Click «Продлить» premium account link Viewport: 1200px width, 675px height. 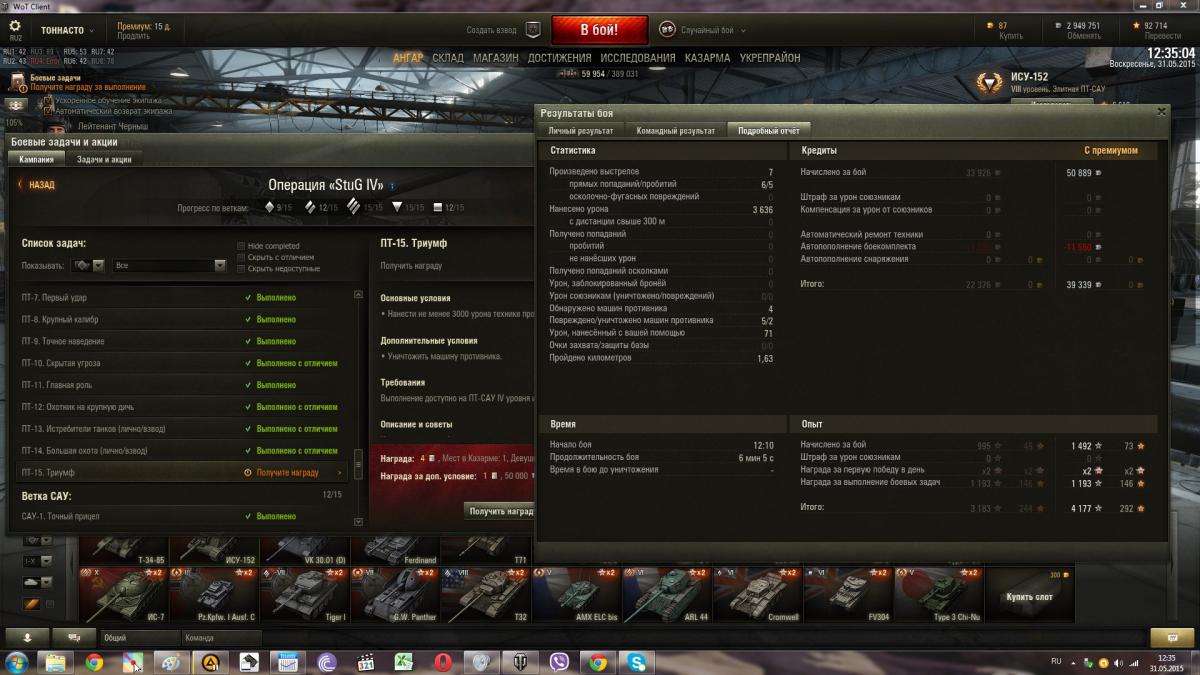point(133,36)
